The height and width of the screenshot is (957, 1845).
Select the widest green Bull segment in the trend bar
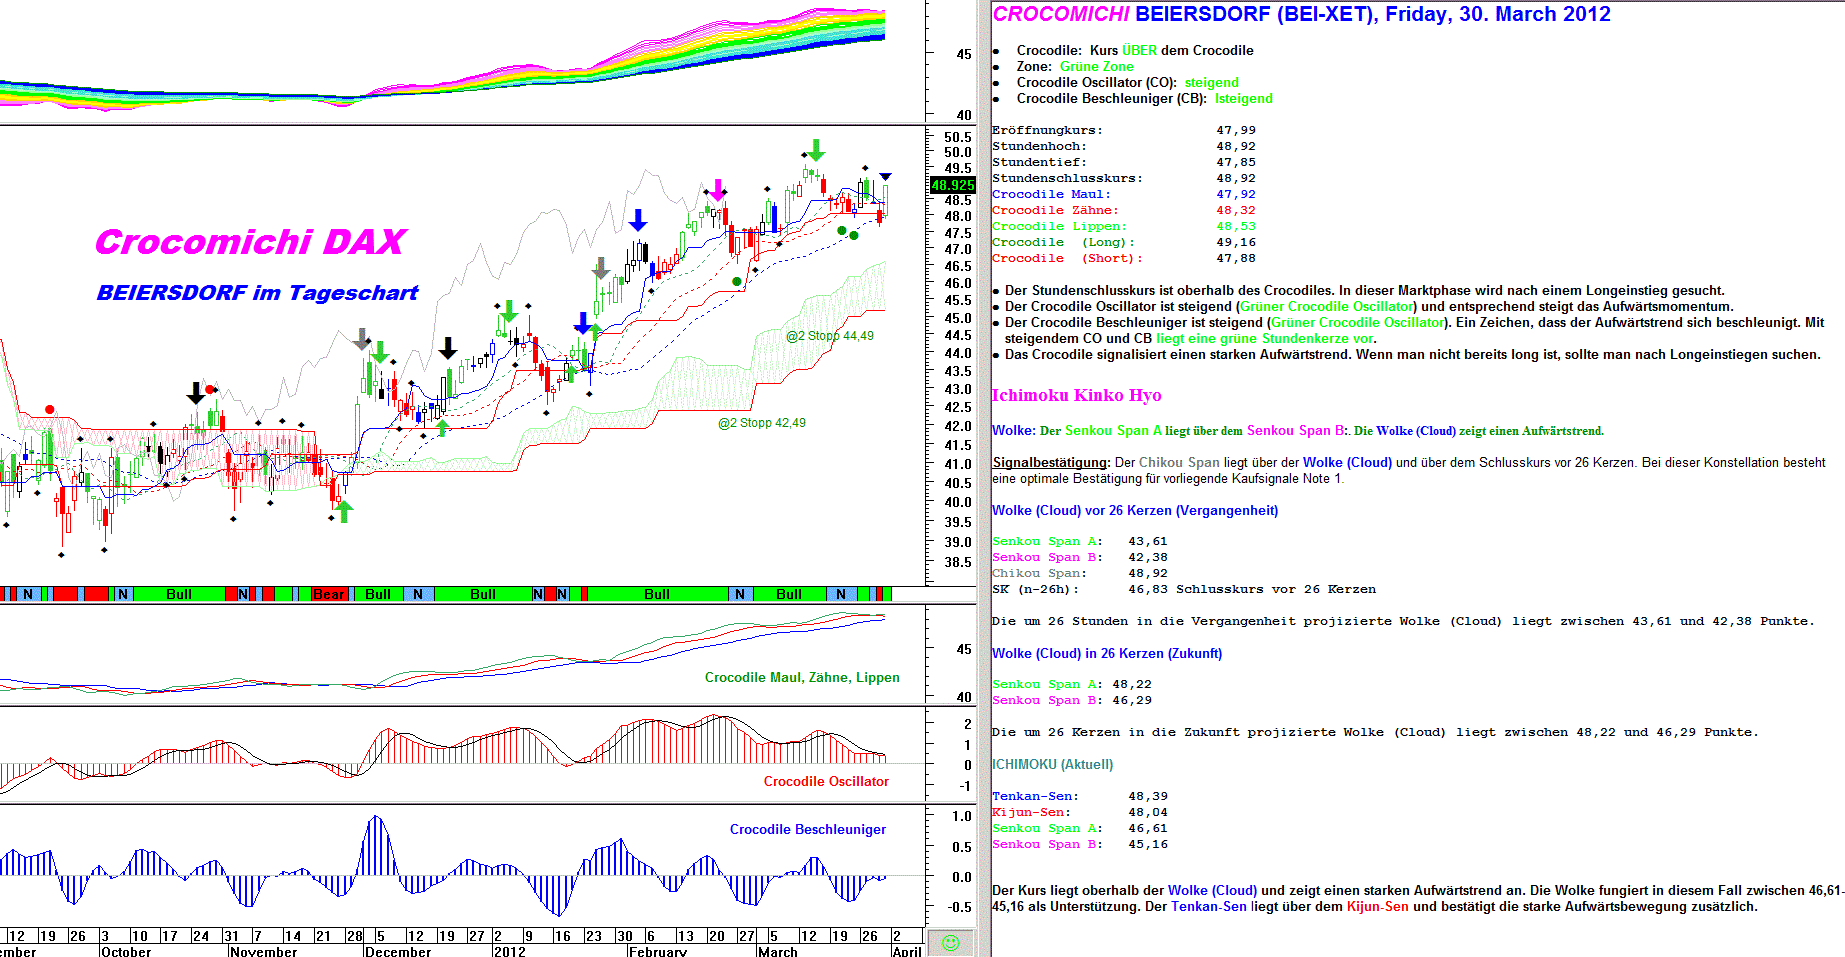coord(657,594)
